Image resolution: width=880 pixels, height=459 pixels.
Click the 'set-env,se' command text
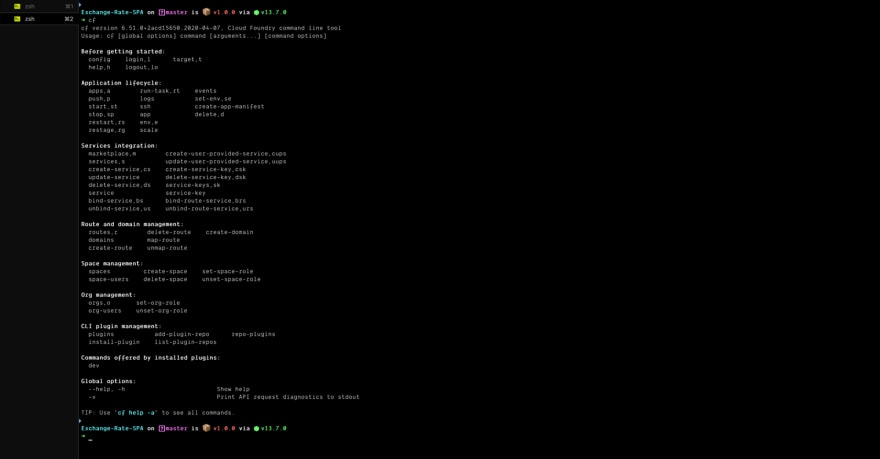coord(213,98)
